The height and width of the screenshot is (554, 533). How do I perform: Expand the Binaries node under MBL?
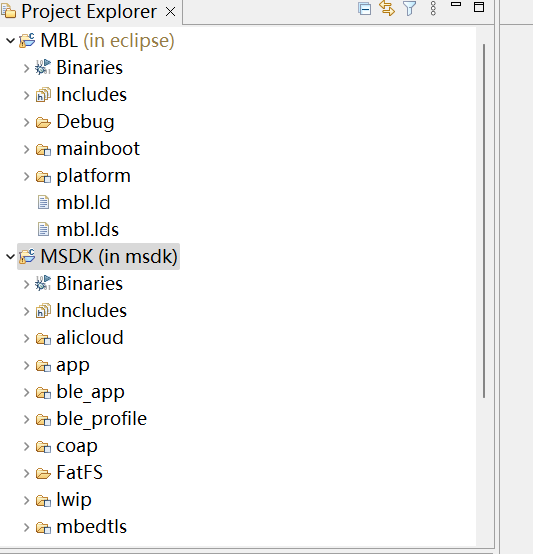coord(26,68)
